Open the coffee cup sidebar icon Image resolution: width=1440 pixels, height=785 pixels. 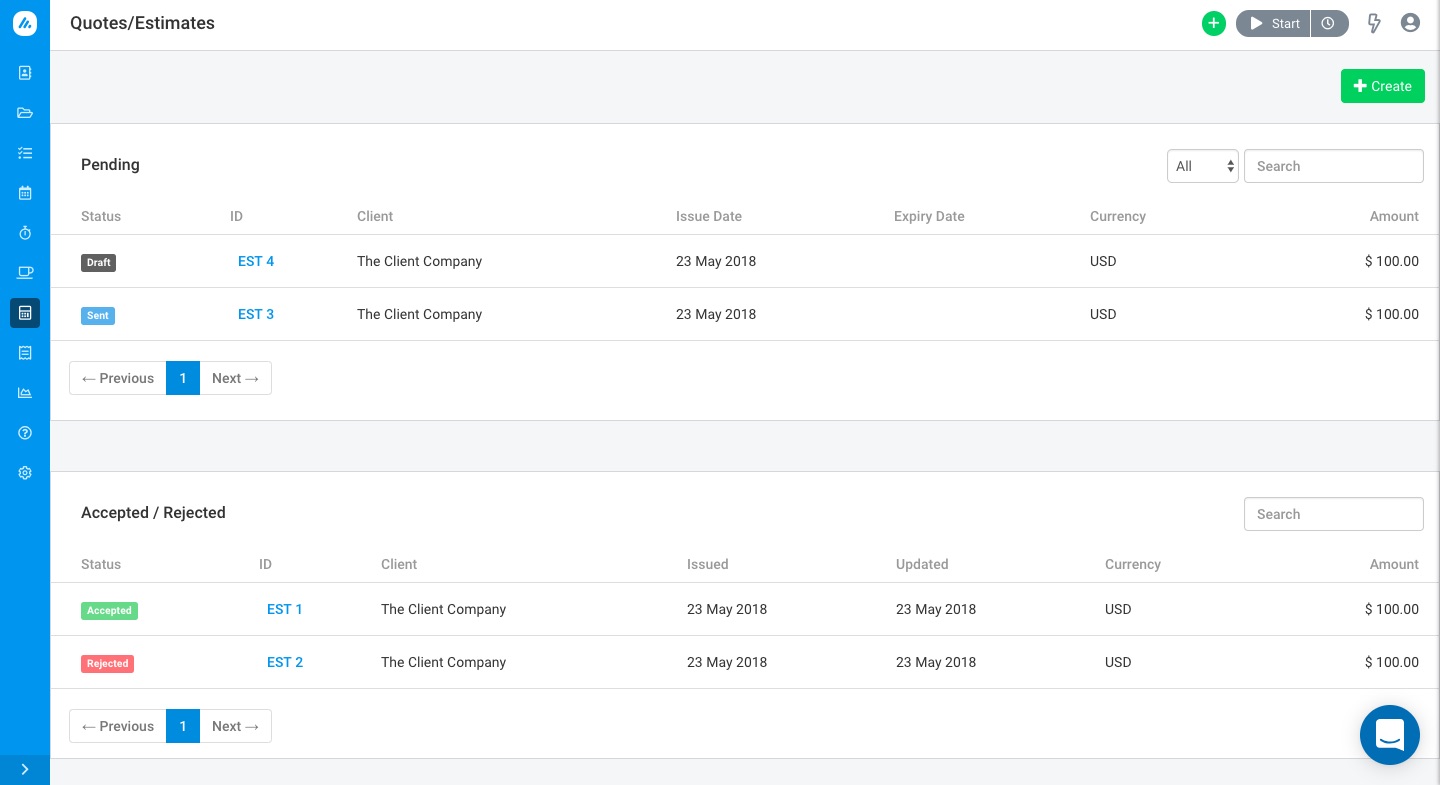pos(25,273)
